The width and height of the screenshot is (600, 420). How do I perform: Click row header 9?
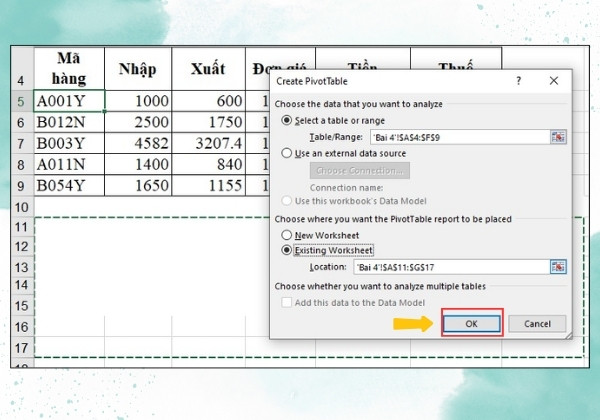point(22,186)
